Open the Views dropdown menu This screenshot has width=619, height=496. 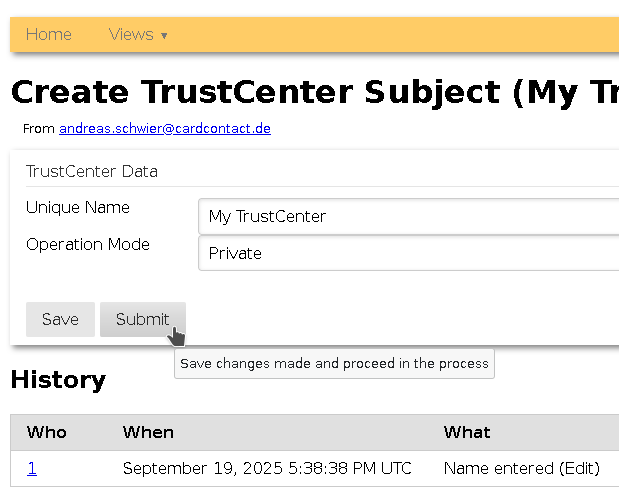click(137, 34)
